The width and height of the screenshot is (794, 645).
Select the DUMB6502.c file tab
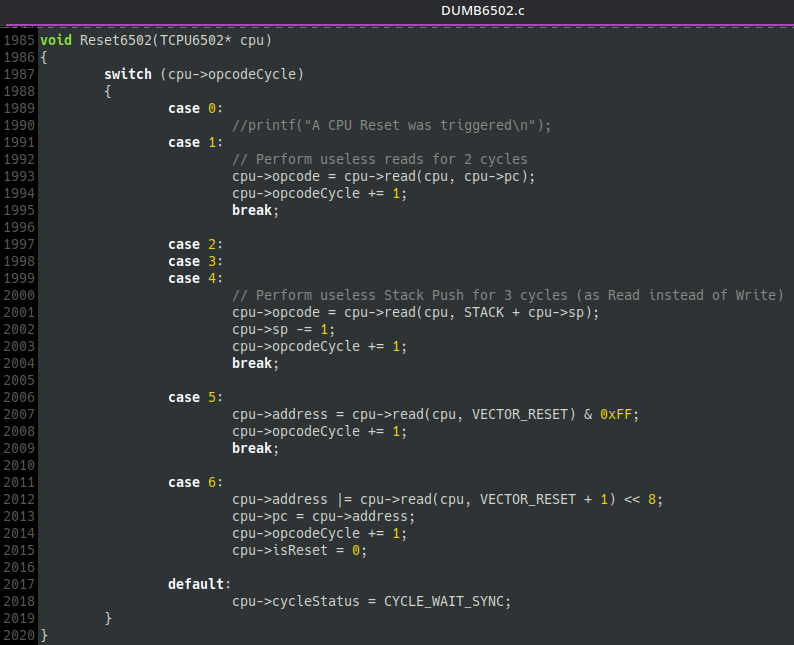click(482, 10)
